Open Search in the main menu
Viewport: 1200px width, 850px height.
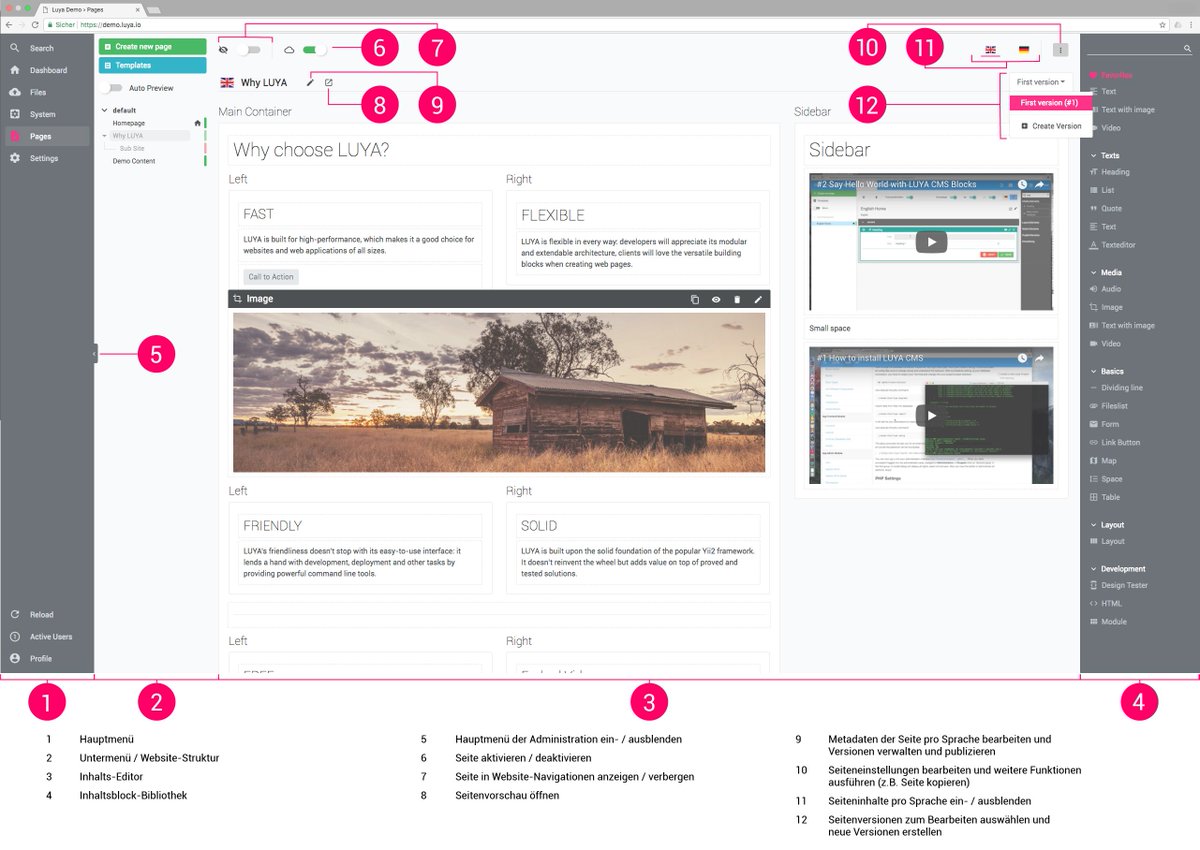tap(42, 48)
